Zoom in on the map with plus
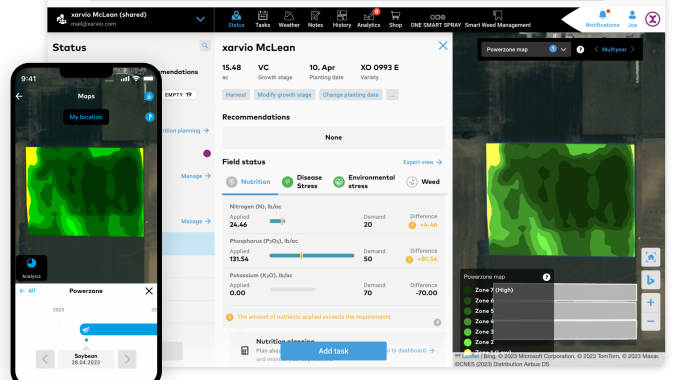This screenshot has height=380, width=675. (650, 303)
